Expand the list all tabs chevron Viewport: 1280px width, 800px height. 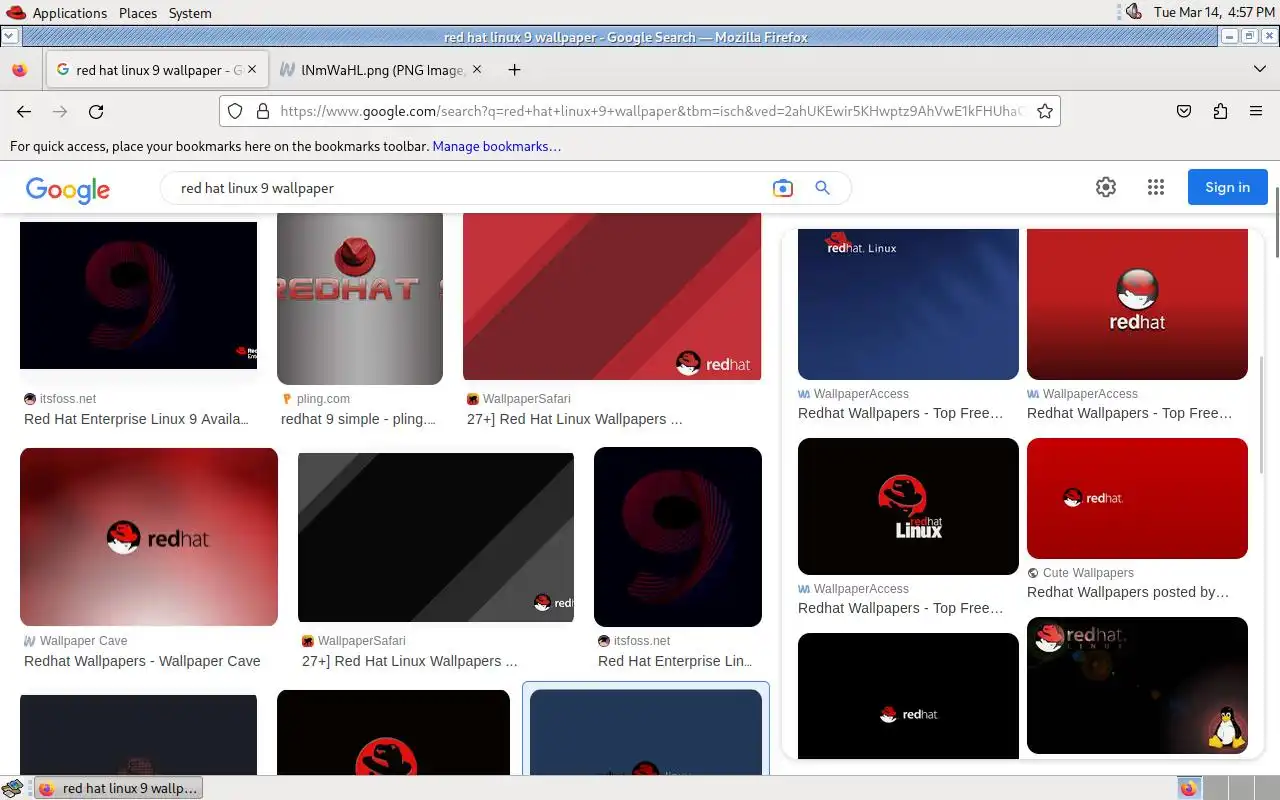[x=1260, y=70]
